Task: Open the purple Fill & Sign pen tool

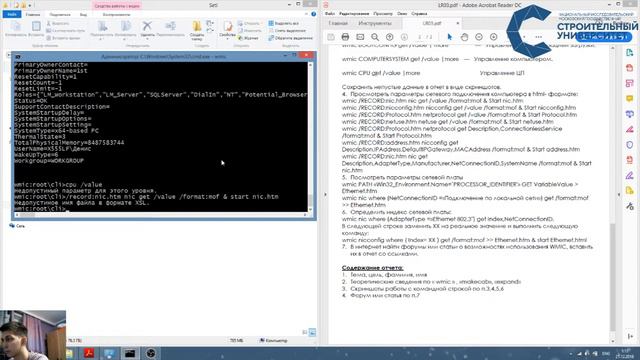Action: tap(629, 176)
